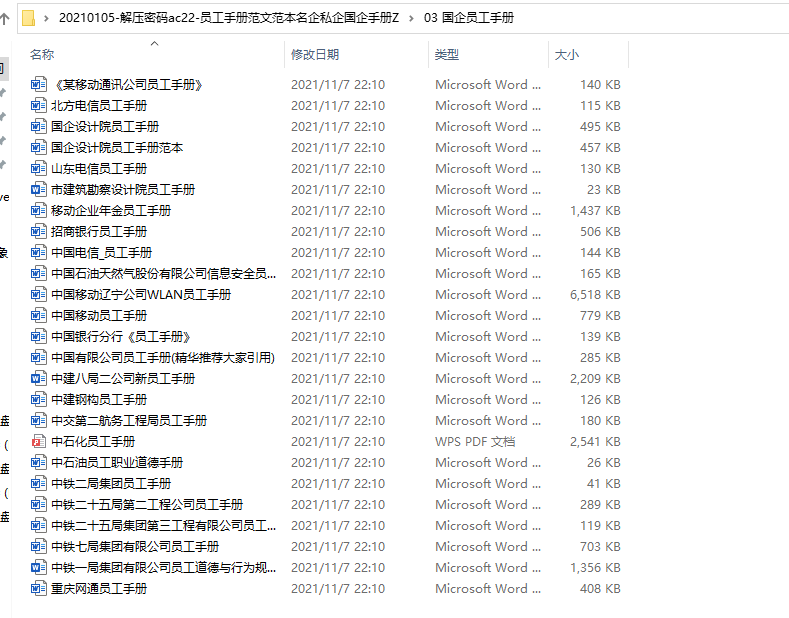Sort files by 类型 column header
The height and width of the screenshot is (618, 789).
pos(447,54)
